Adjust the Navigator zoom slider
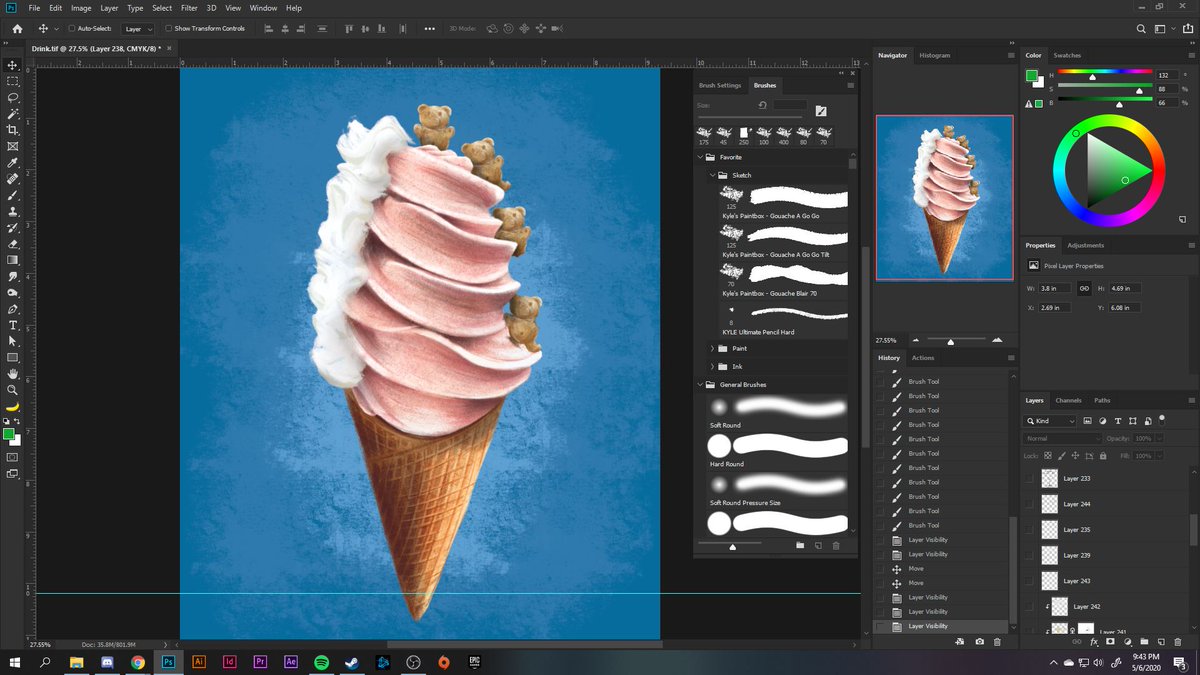 [950, 340]
